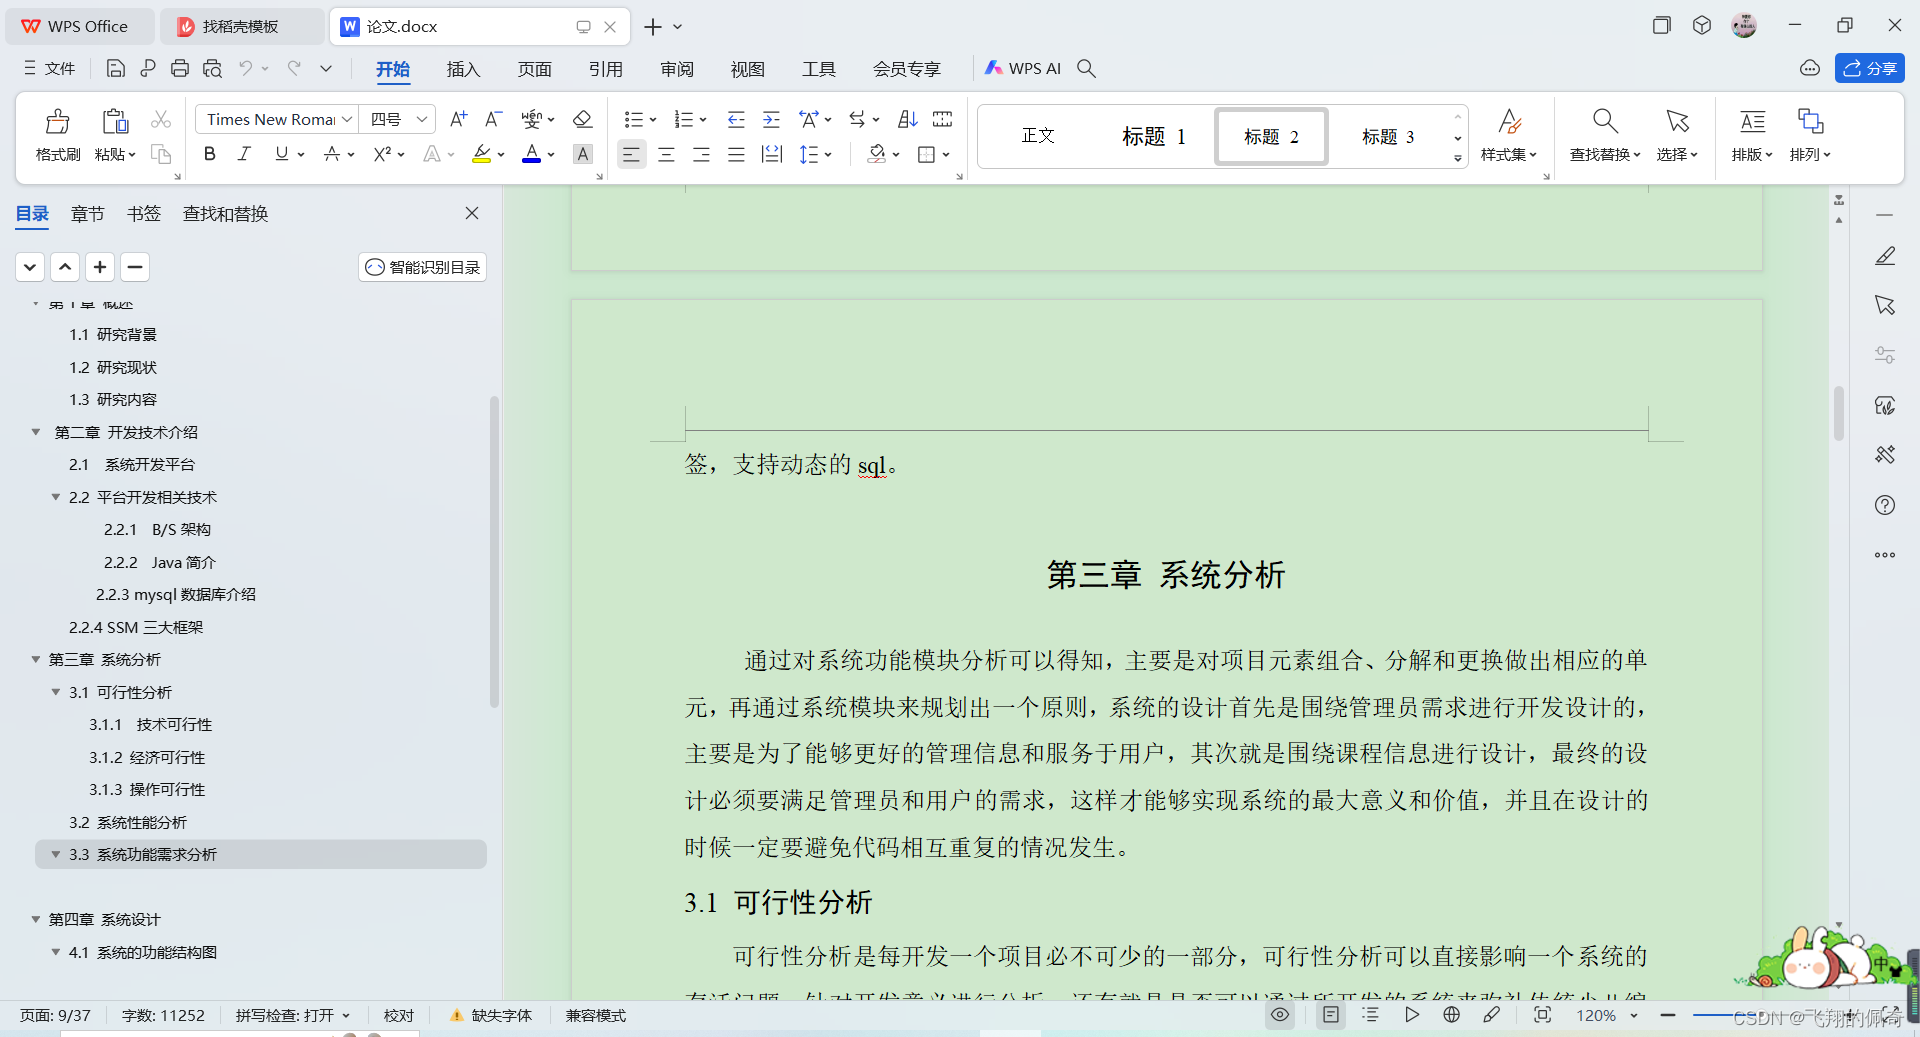1920x1037 pixels.
Task: Click the Justify align icon
Action: (x=736, y=154)
